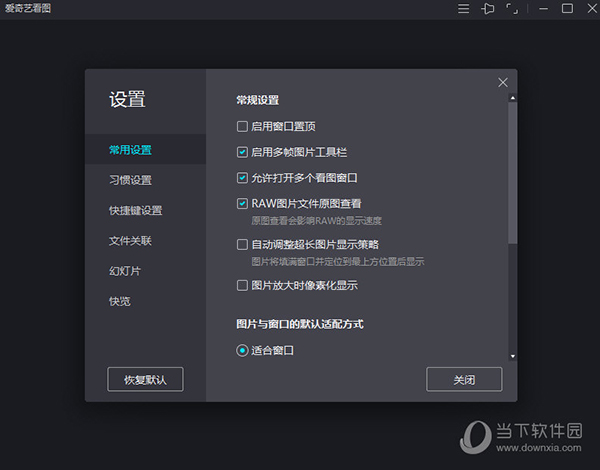Switch to 习惯设置 tab
The height and width of the screenshot is (470, 600).
click(x=130, y=180)
